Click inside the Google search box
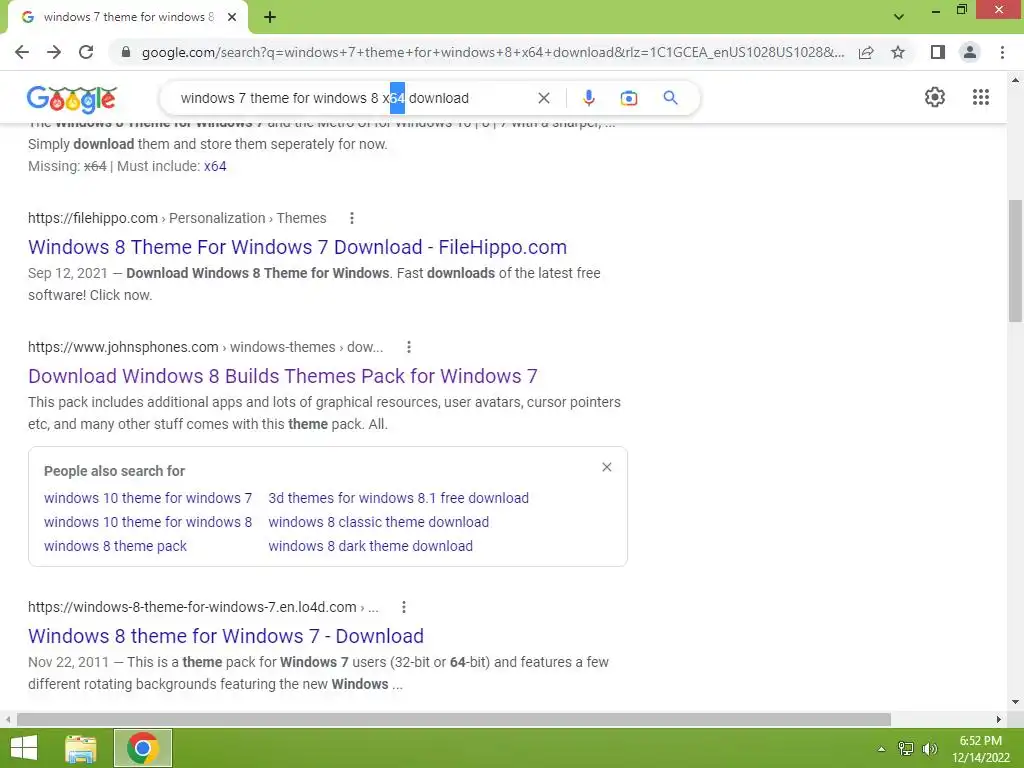The width and height of the screenshot is (1024, 768). pyautogui.click(x=353, y=98)
